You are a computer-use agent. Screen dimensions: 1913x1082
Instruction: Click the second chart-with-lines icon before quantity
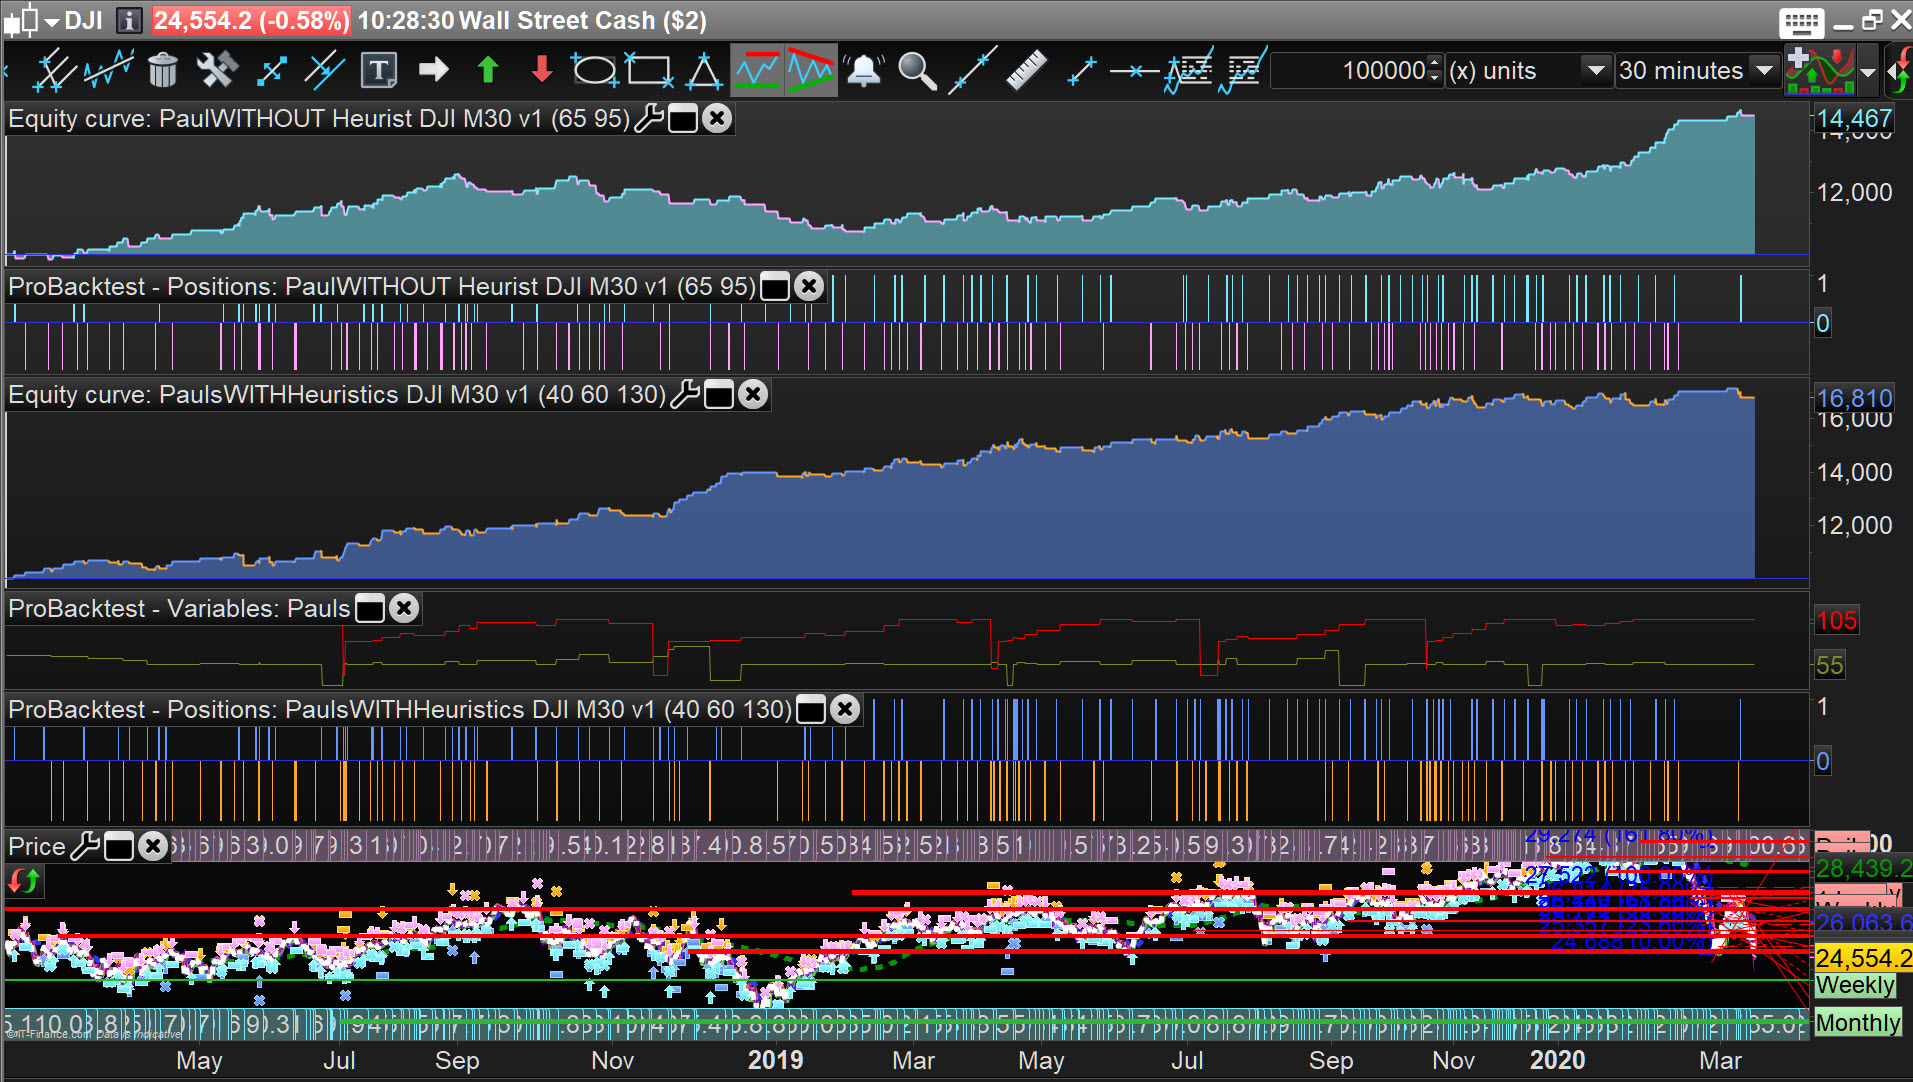1243,70
